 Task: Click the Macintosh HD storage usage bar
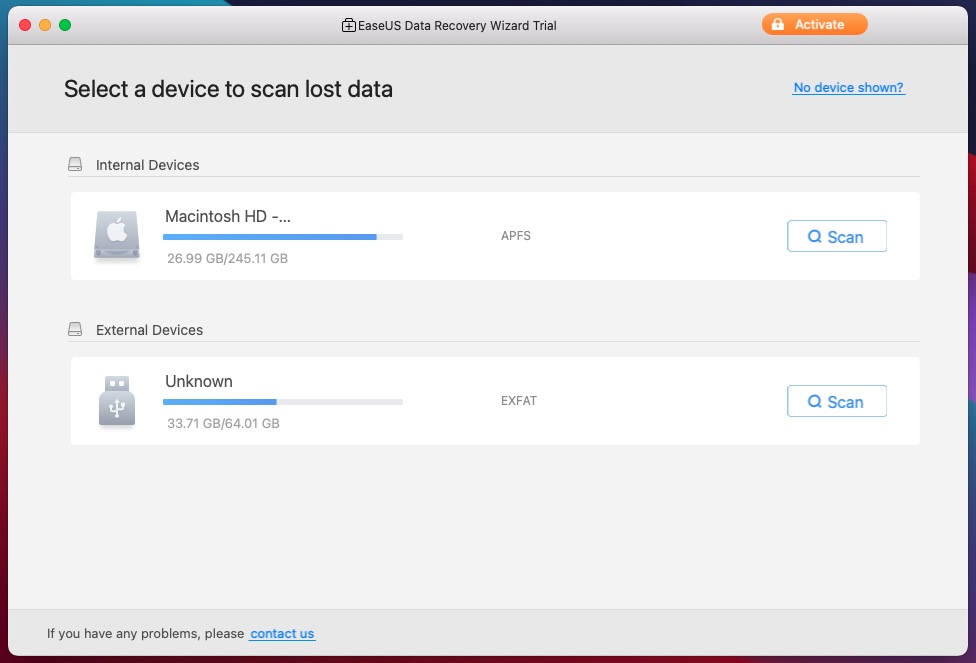pyautogui.click(x=282, y=237)
